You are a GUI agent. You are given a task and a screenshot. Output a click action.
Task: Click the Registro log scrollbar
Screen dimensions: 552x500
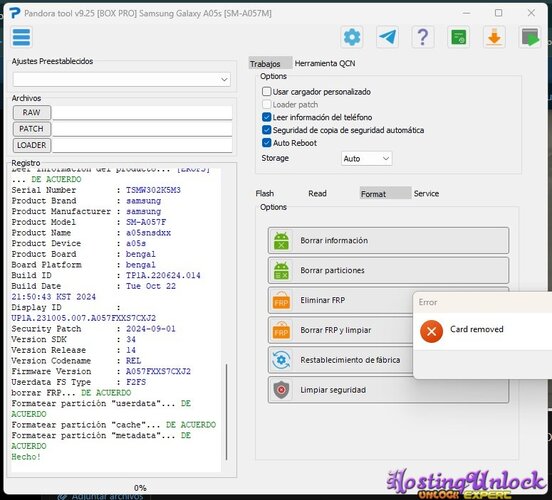coord(226,412)
